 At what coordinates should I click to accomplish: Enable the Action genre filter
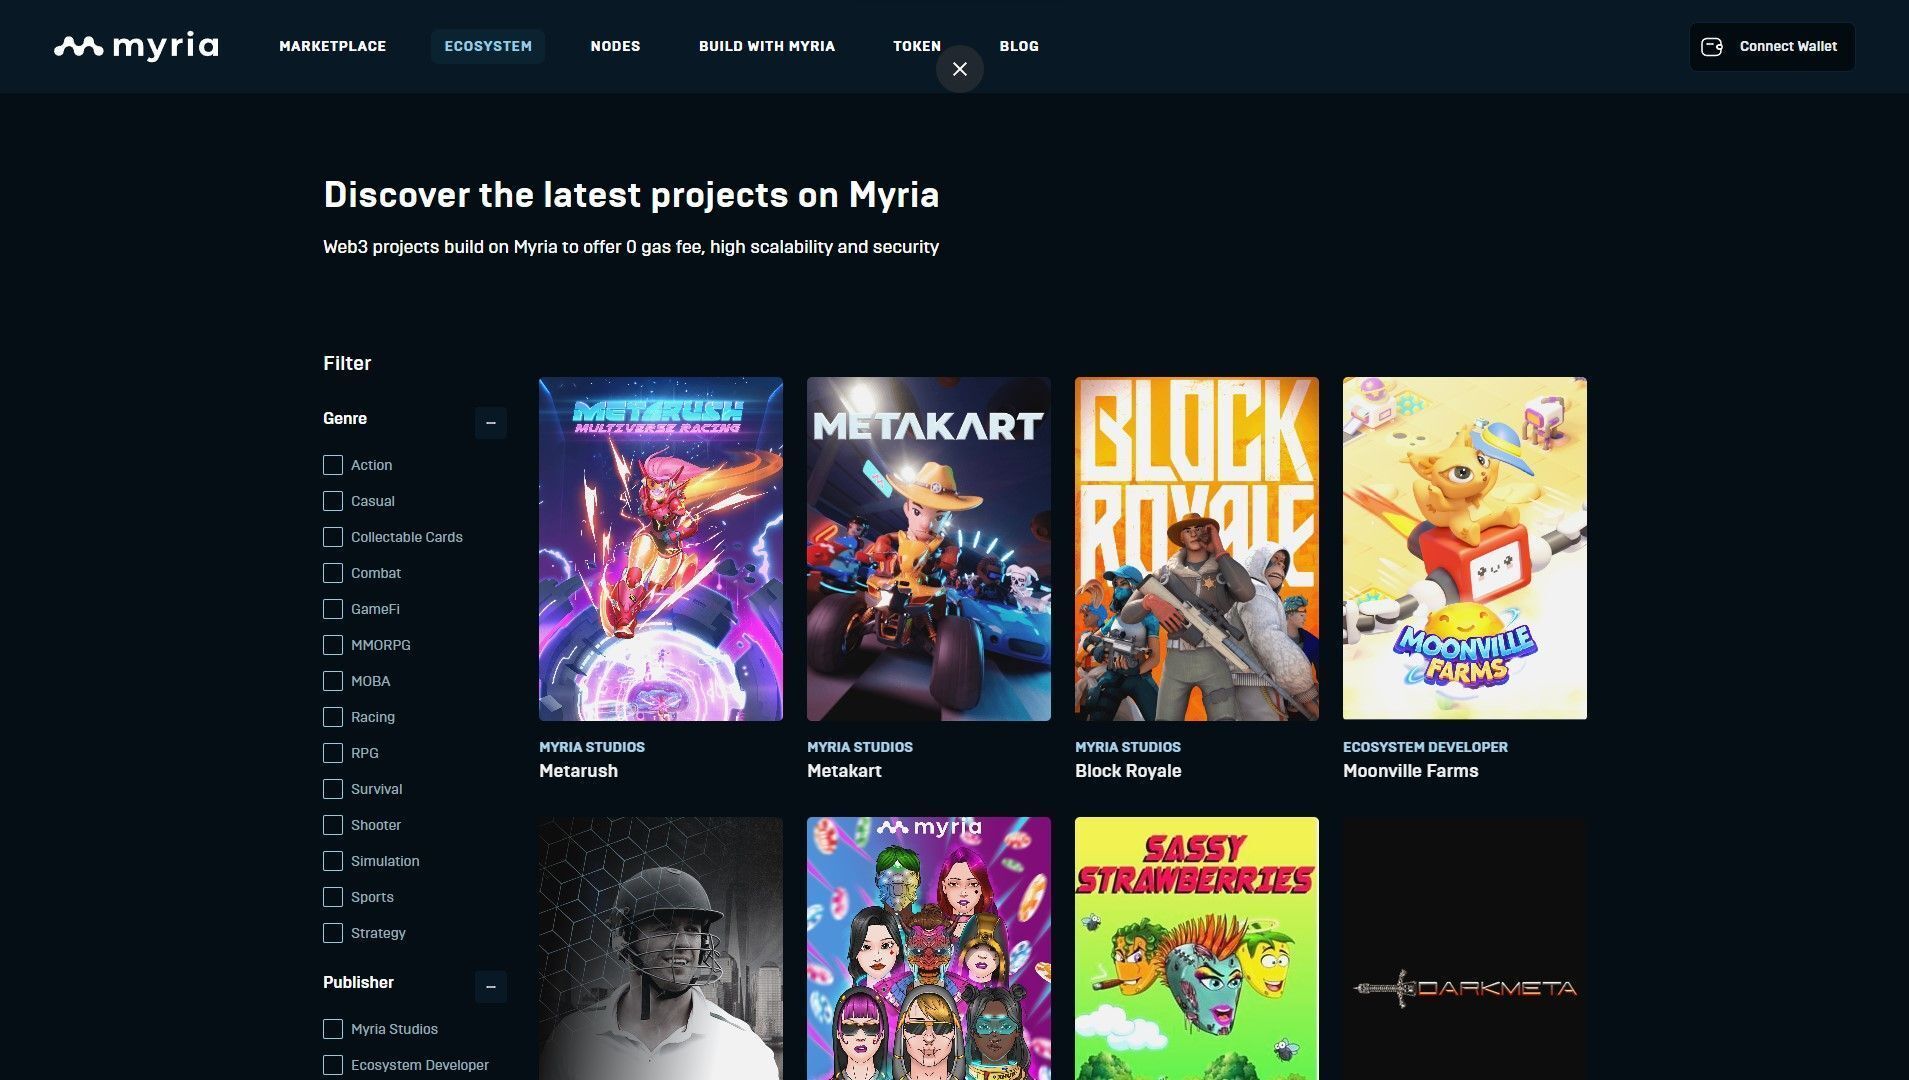tap(332, 465)
